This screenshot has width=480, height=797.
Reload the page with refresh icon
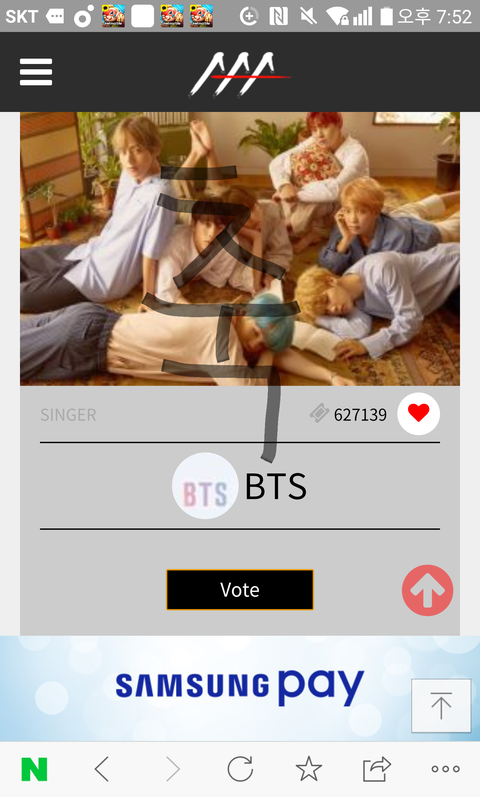(240, 769)
